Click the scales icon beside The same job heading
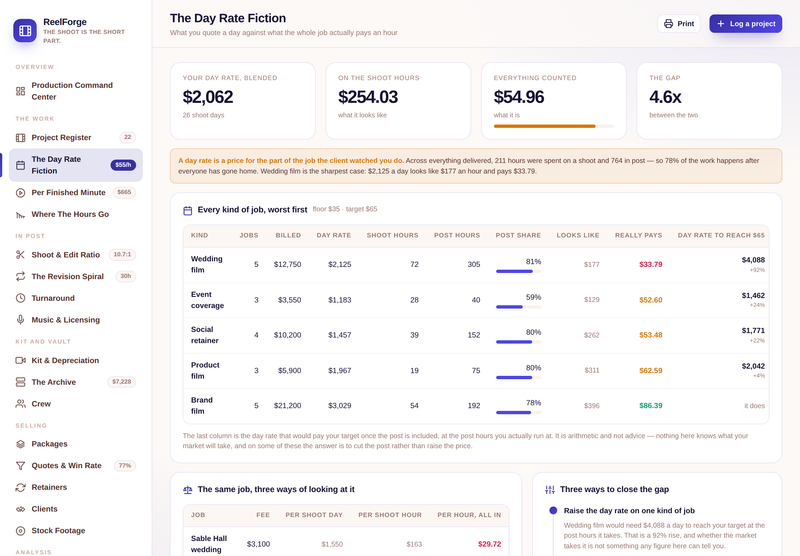The width and height of the screenshot is (800, 556). pos(188,490)
